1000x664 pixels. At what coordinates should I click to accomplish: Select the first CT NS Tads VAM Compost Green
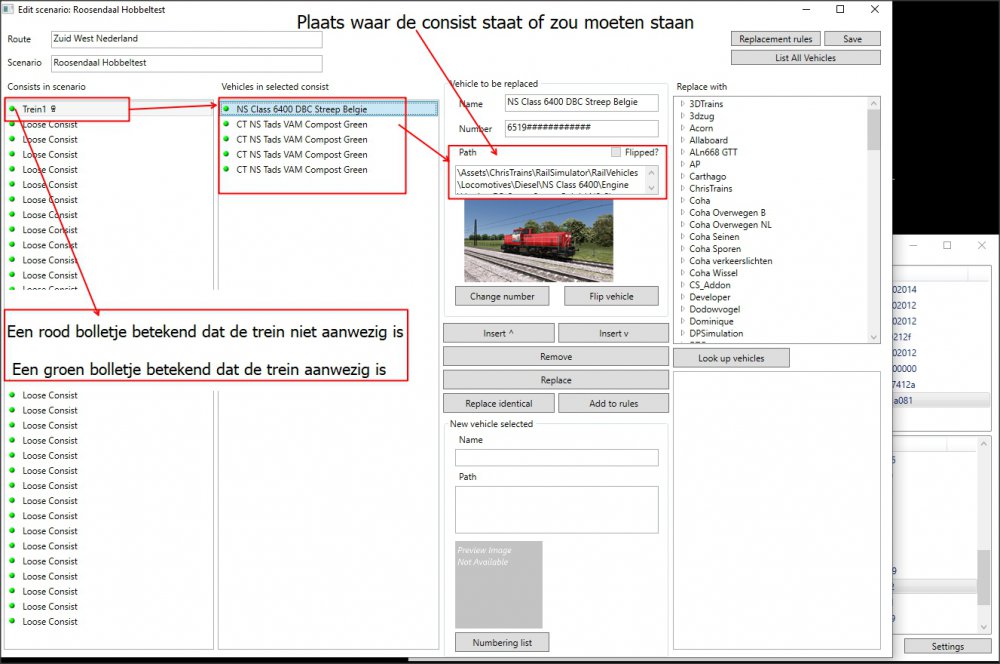301,125
